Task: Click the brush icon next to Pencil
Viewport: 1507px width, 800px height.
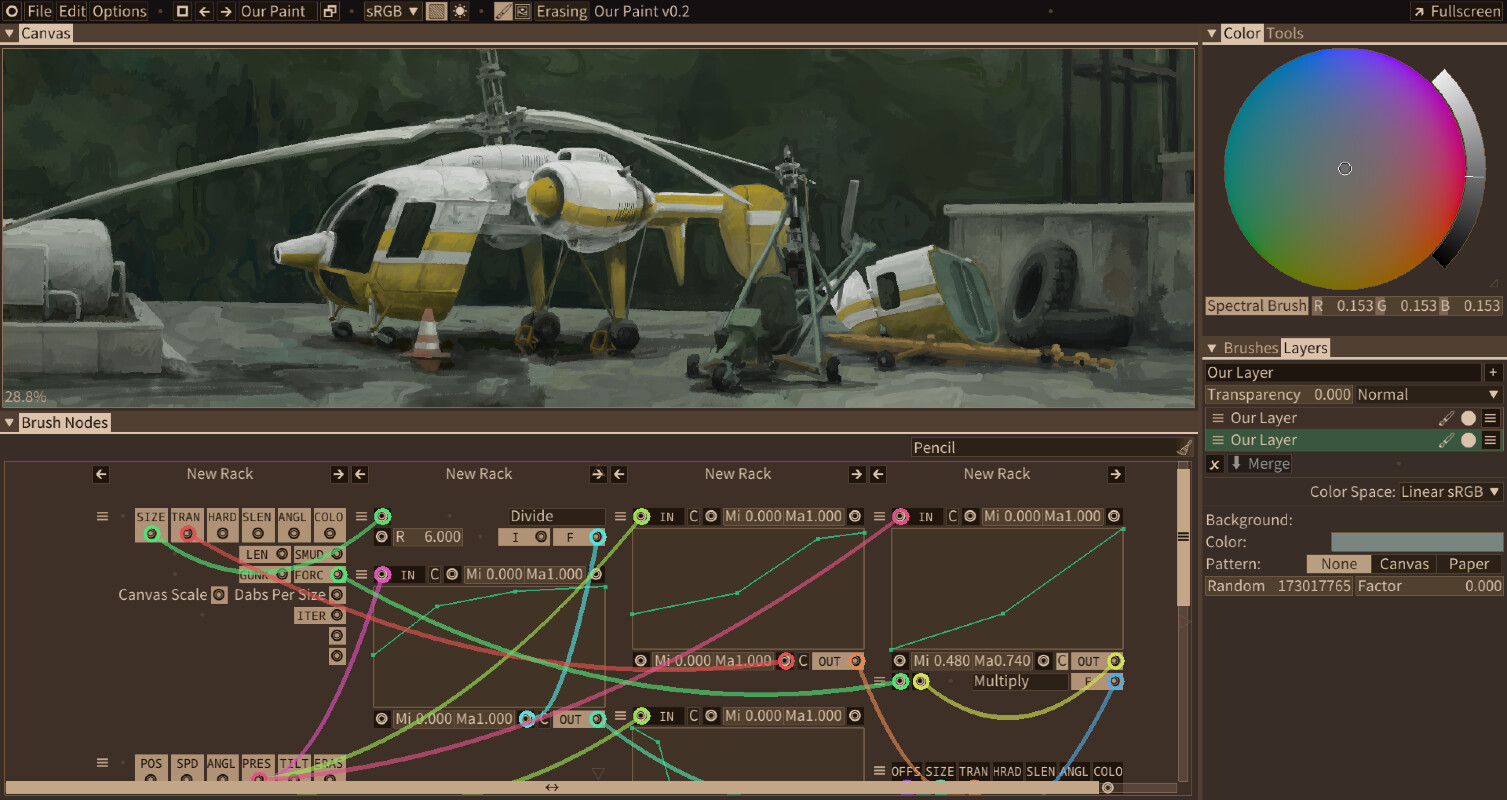Action: (x=1185, y=448)
